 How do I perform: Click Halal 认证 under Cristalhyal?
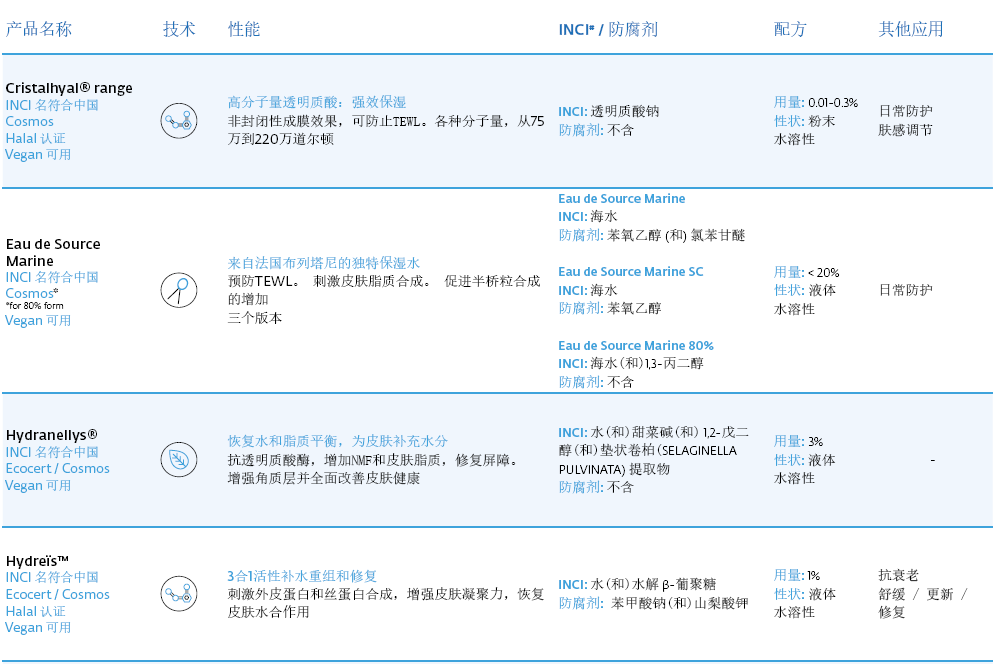pos(36,138)
